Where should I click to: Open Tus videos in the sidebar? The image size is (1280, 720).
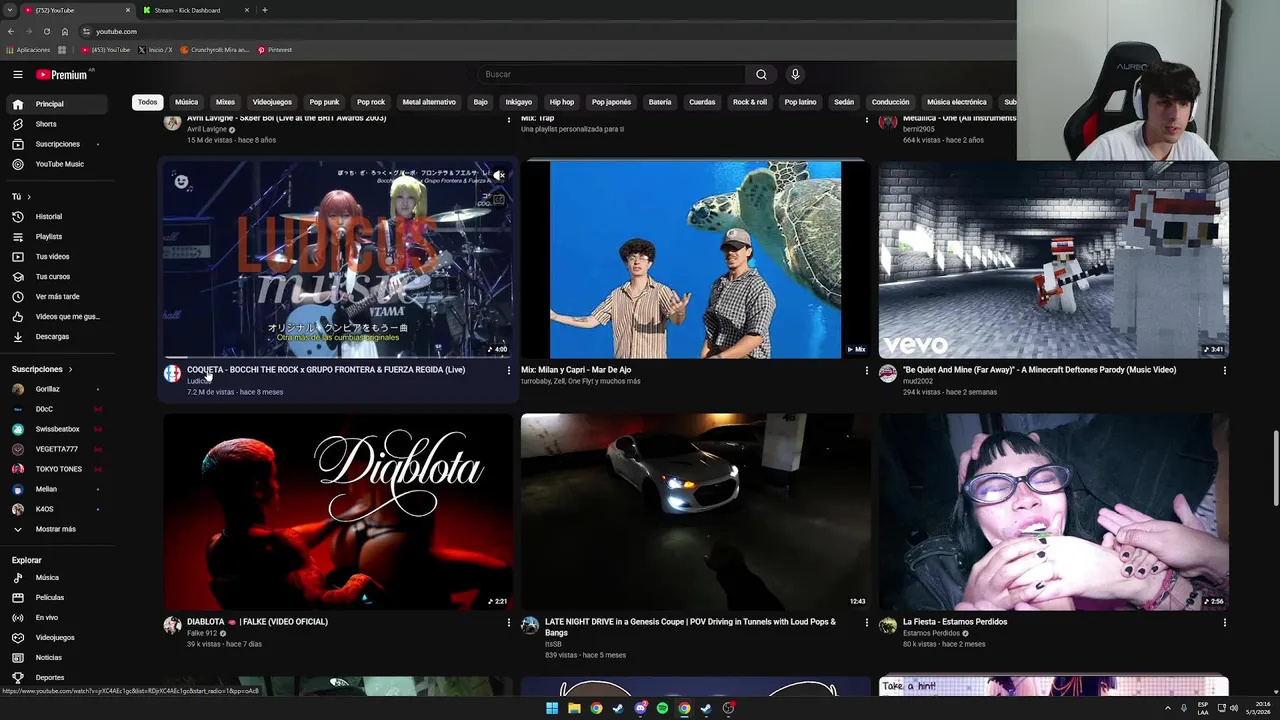click(x=57, y=256)
